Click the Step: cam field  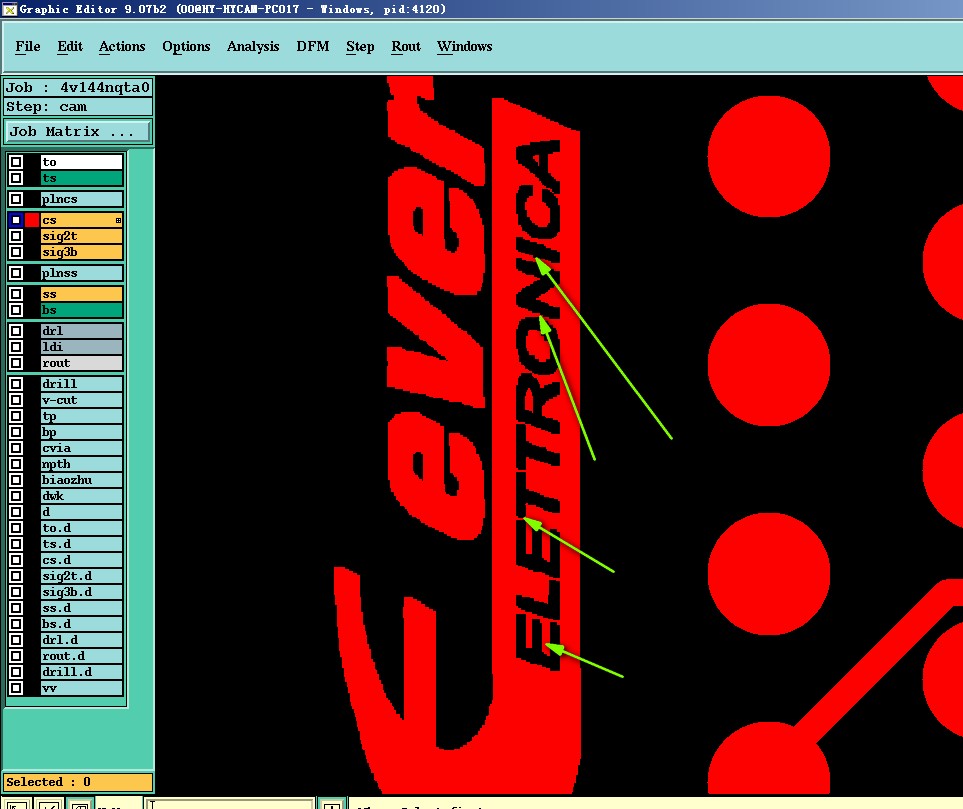(78, 107)
